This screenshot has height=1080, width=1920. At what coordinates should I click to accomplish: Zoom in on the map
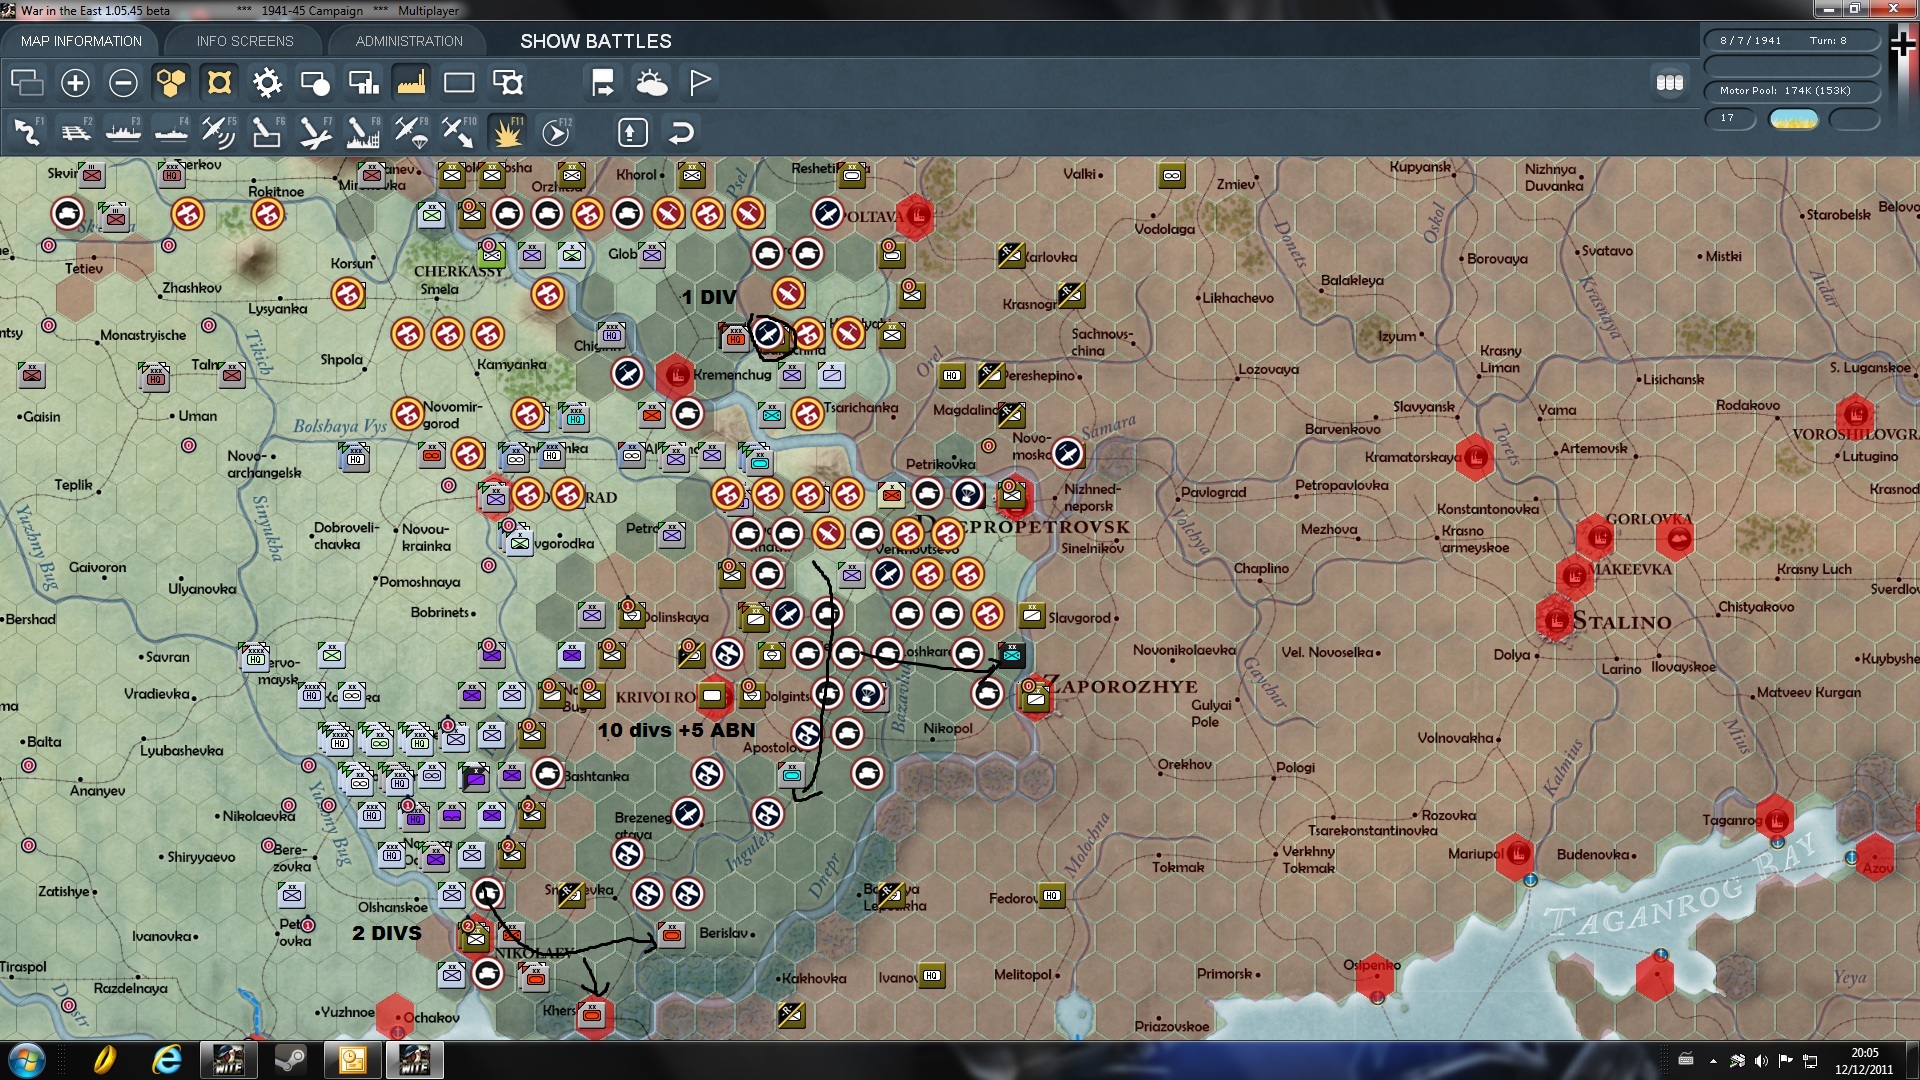(75, 82)
